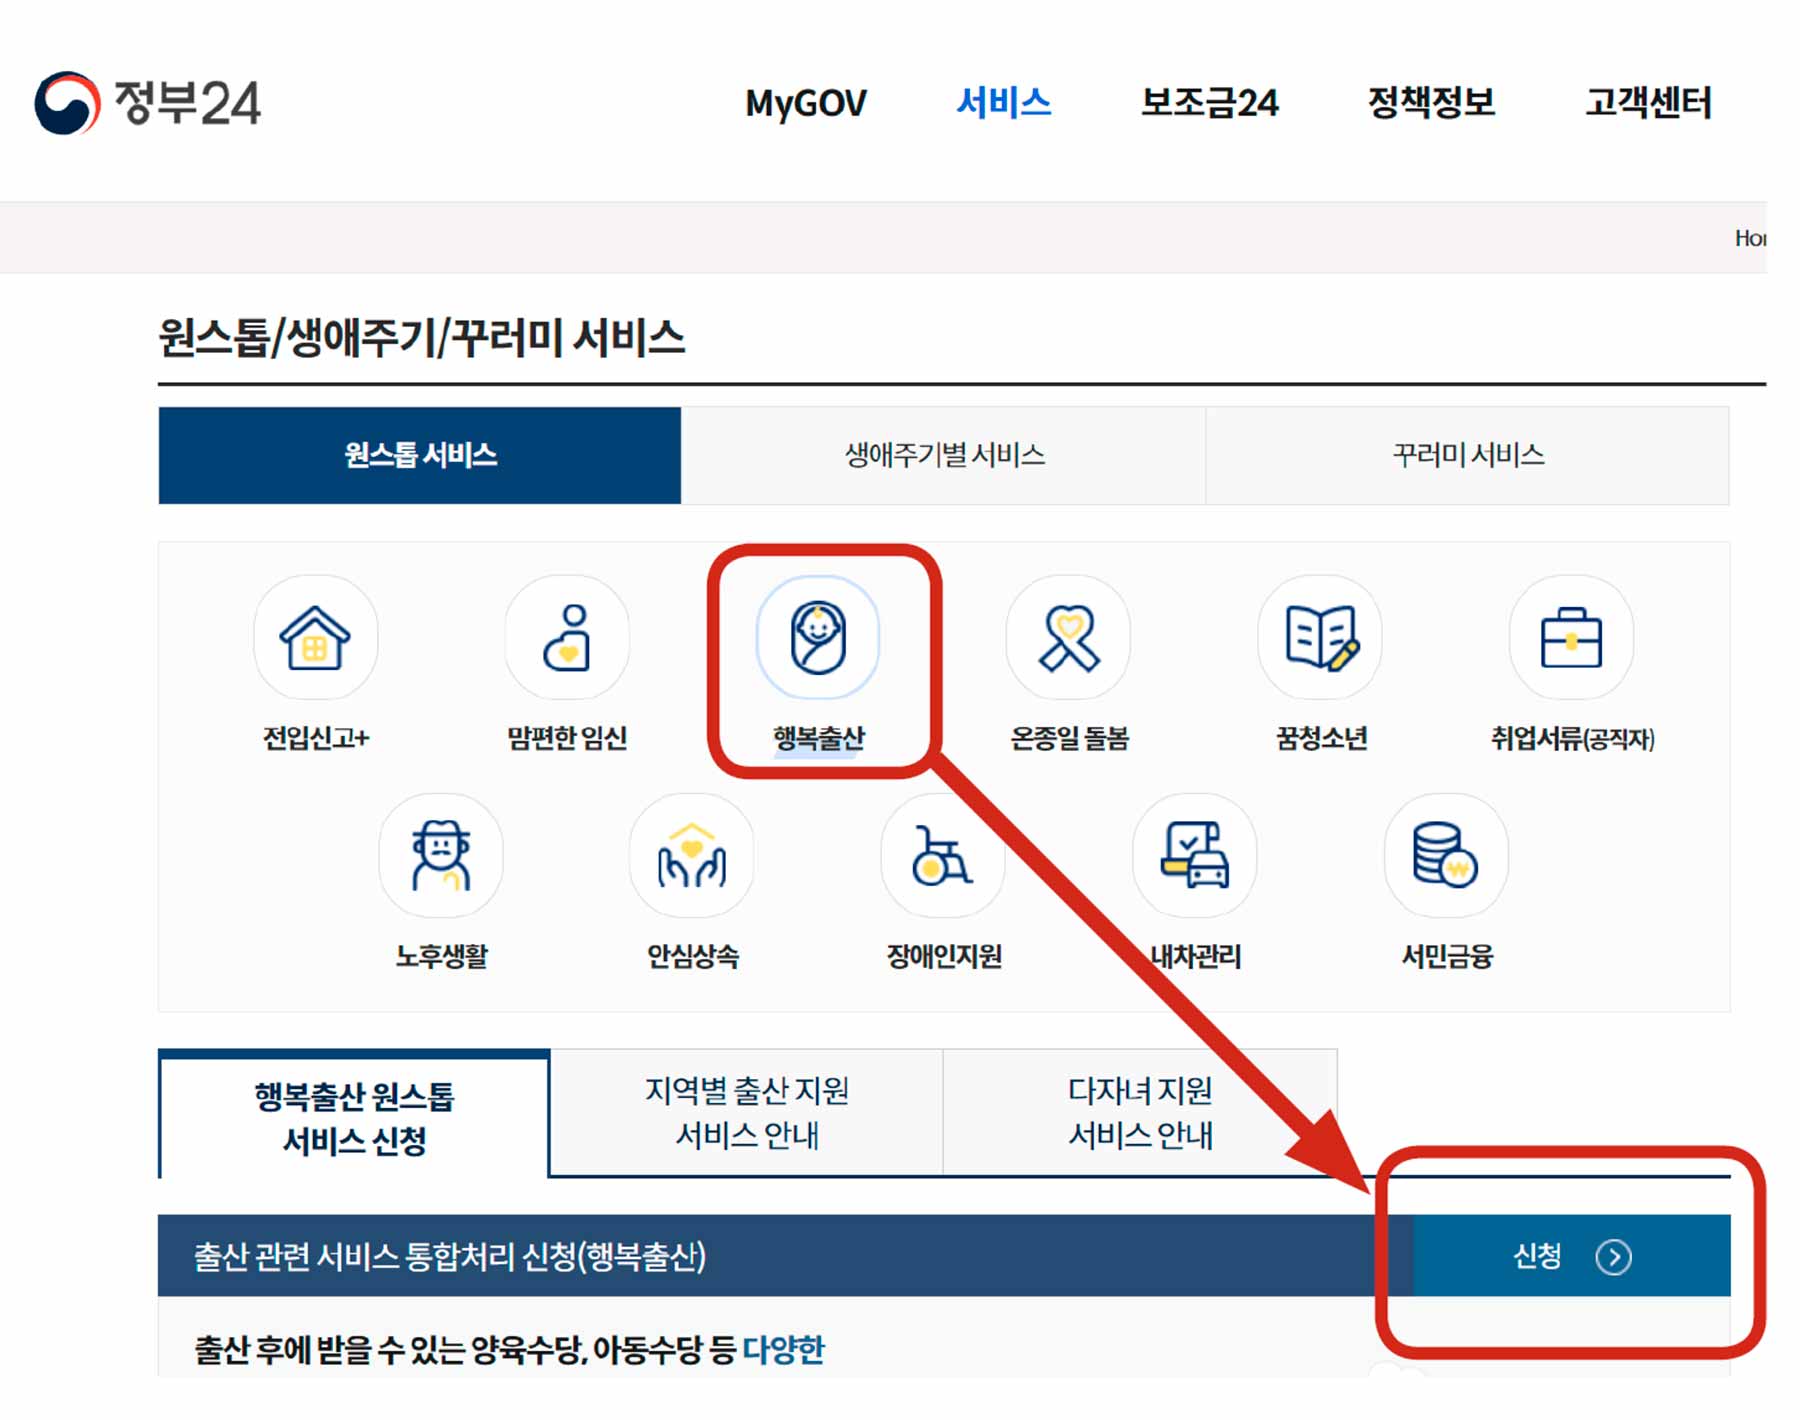Select the 장애인지원 wheelchair icon
Screen dimensions: 1800x1420
point(943,856)
